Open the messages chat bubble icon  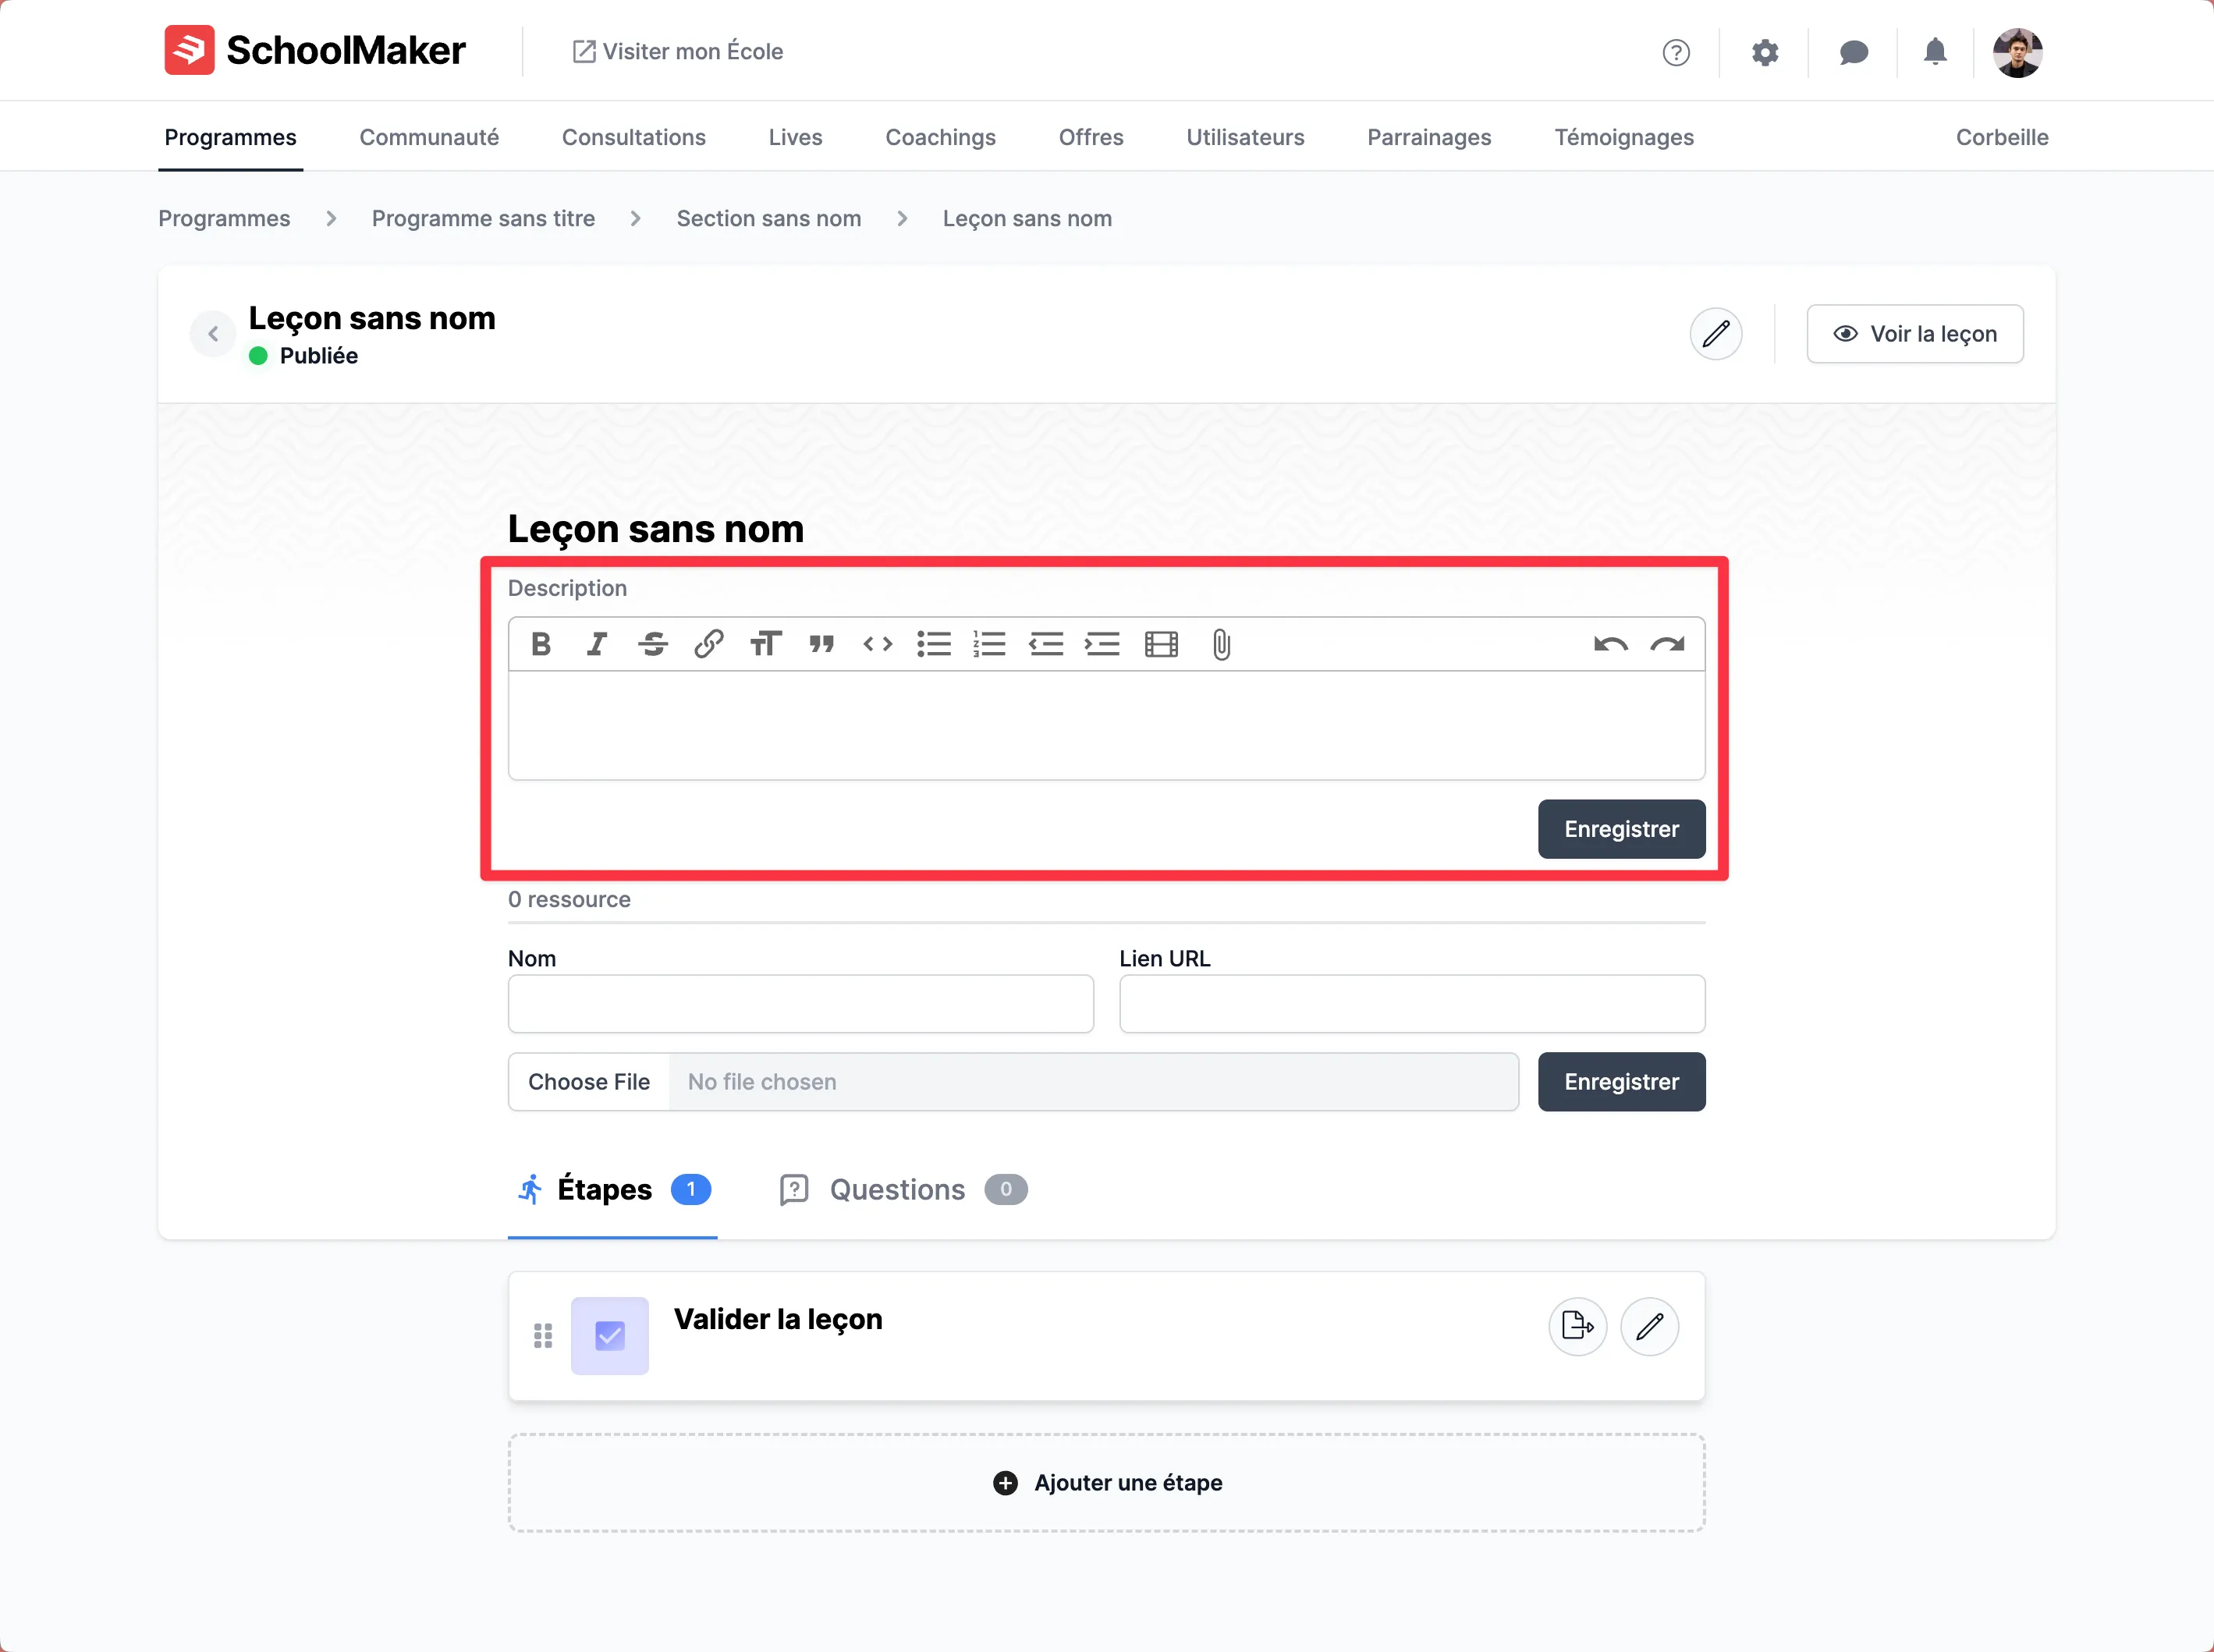click(x=1854, y=52)
